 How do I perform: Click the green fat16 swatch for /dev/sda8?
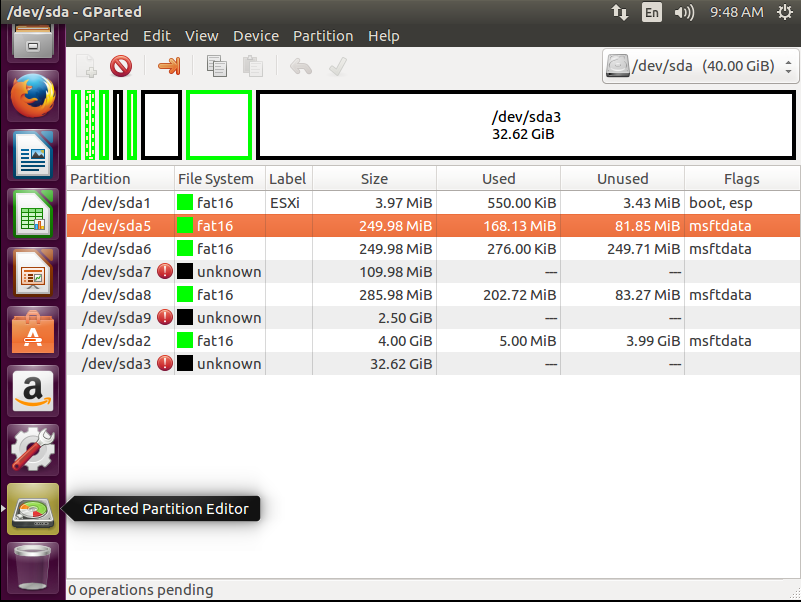185,294
